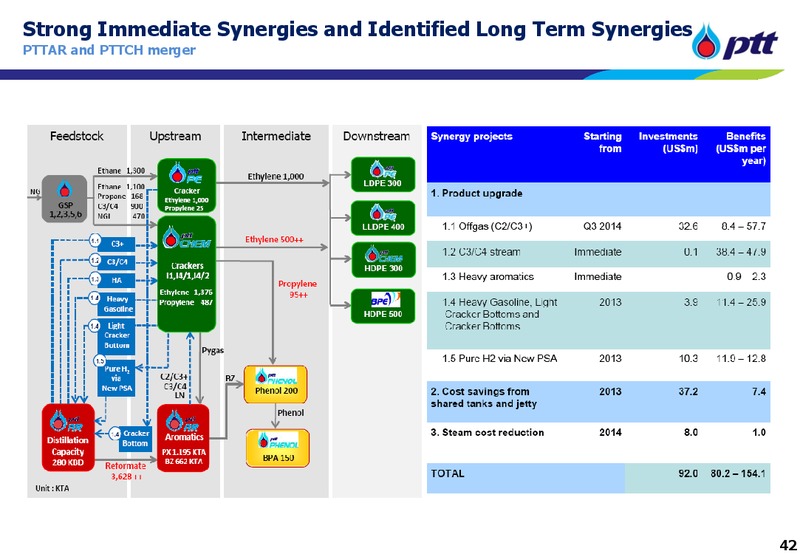800x554 pixels.
Task: Click the slide title Strong Immediate Synergies
Action: [357, 29]
